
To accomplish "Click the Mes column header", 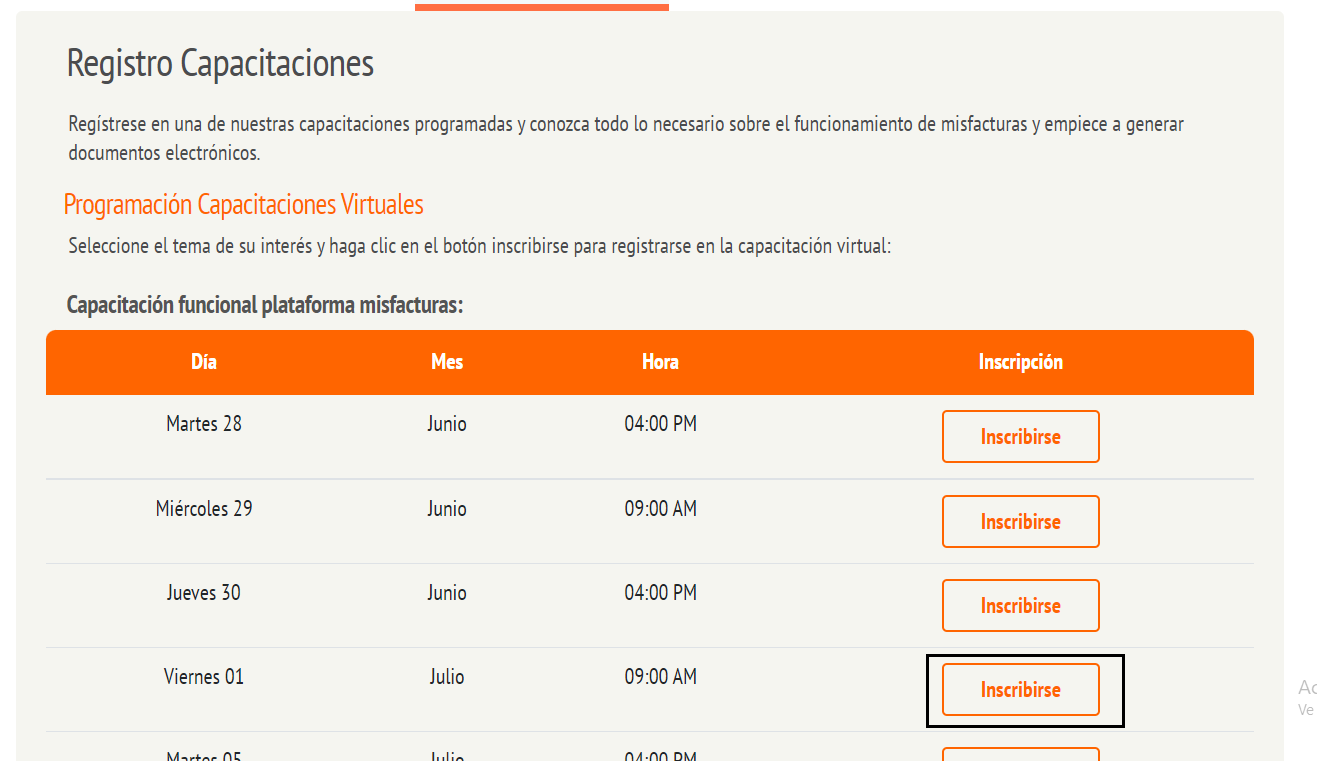I will pos(447,362).
